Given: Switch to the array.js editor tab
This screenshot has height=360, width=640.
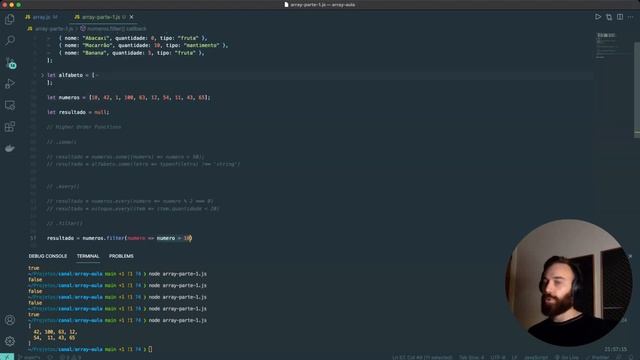Looking at the screenshot, I should [x=41, y=17].
